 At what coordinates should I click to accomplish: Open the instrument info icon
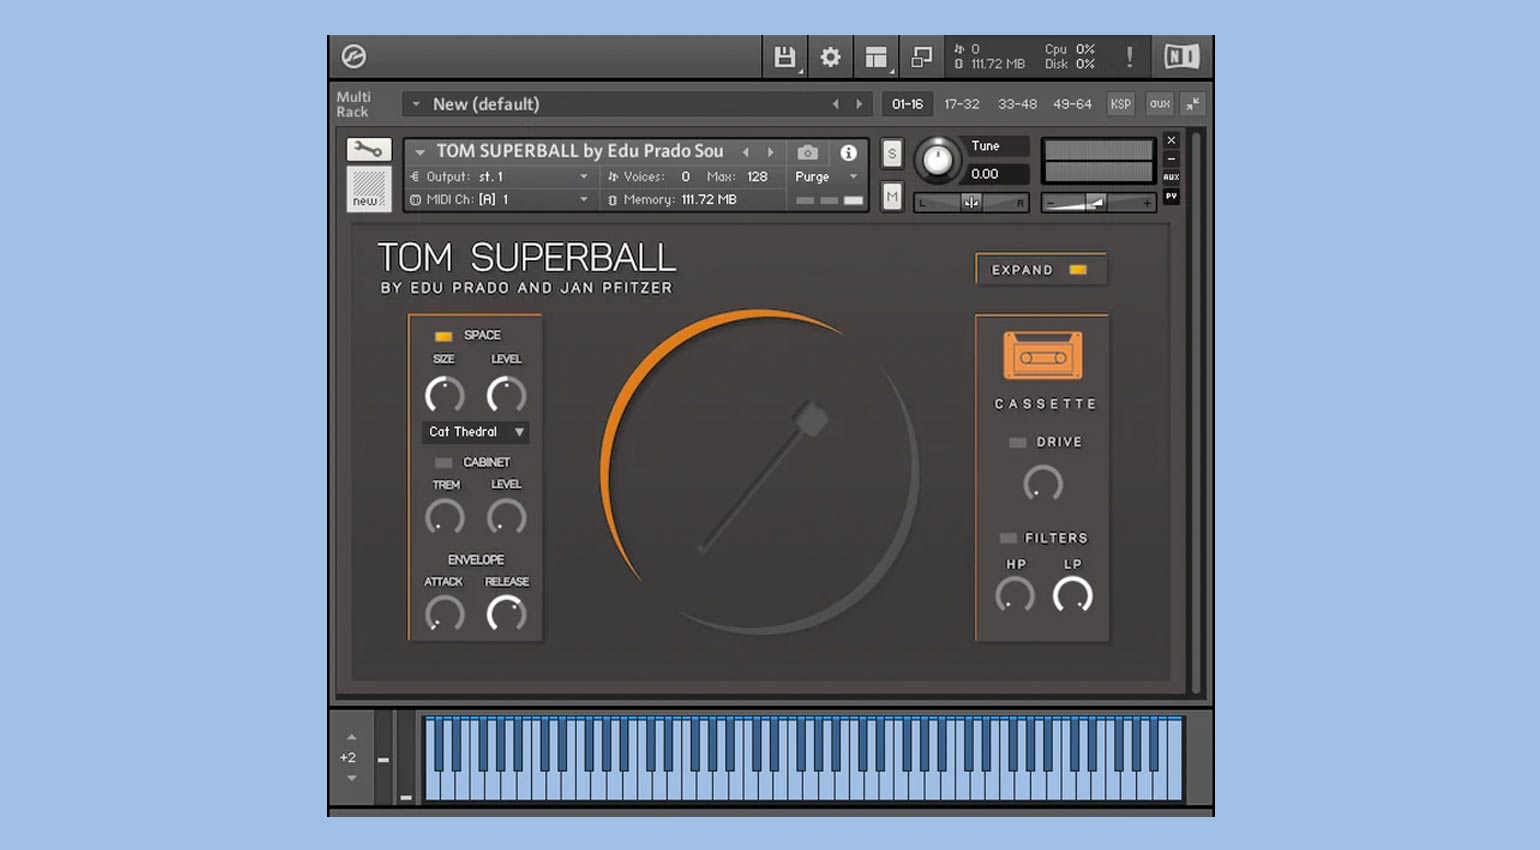(x=848, y=152)
